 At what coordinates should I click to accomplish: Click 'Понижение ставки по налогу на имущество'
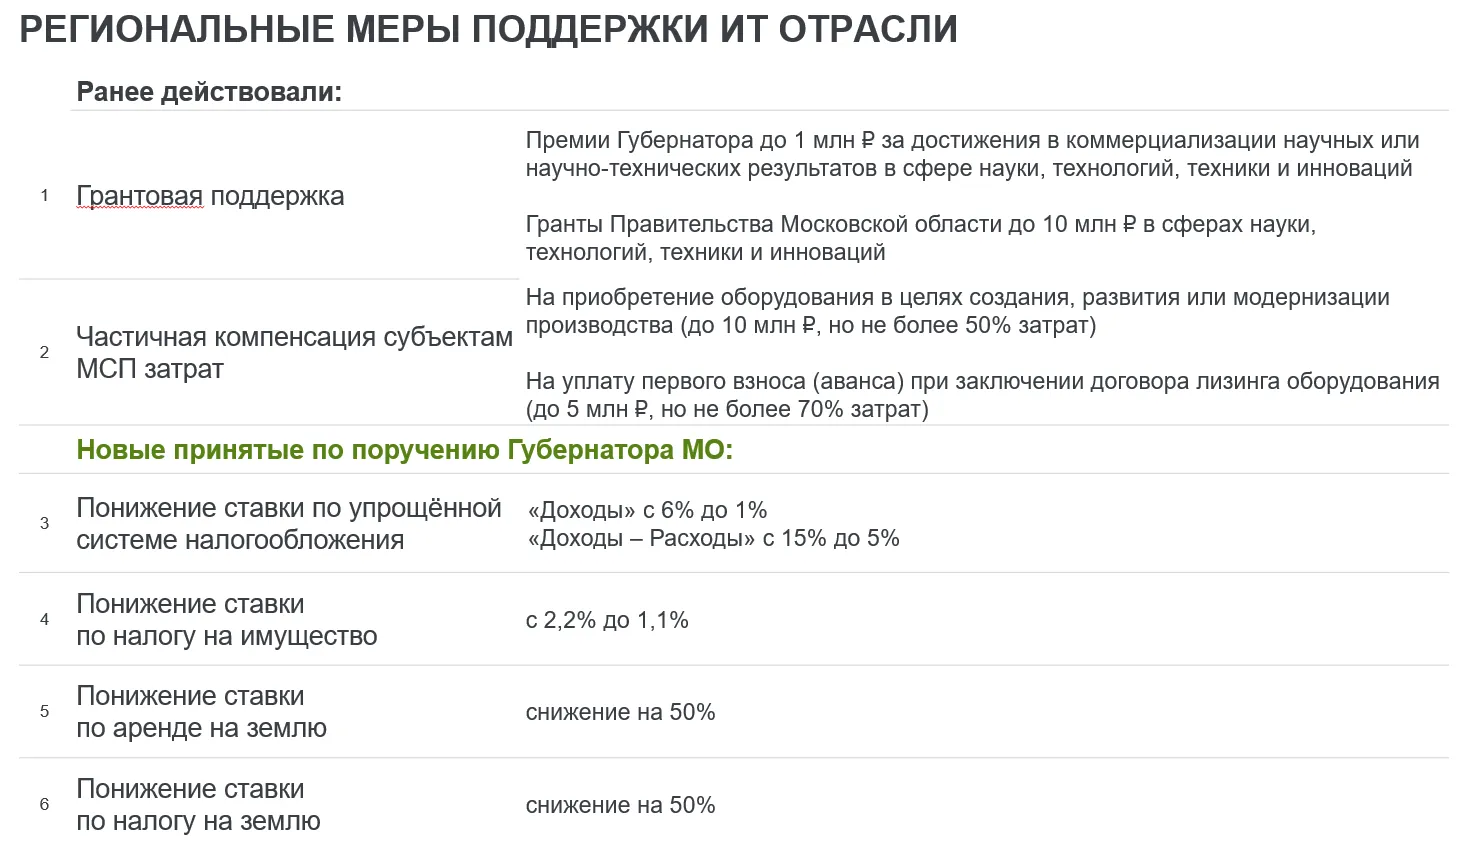(227, 620)
